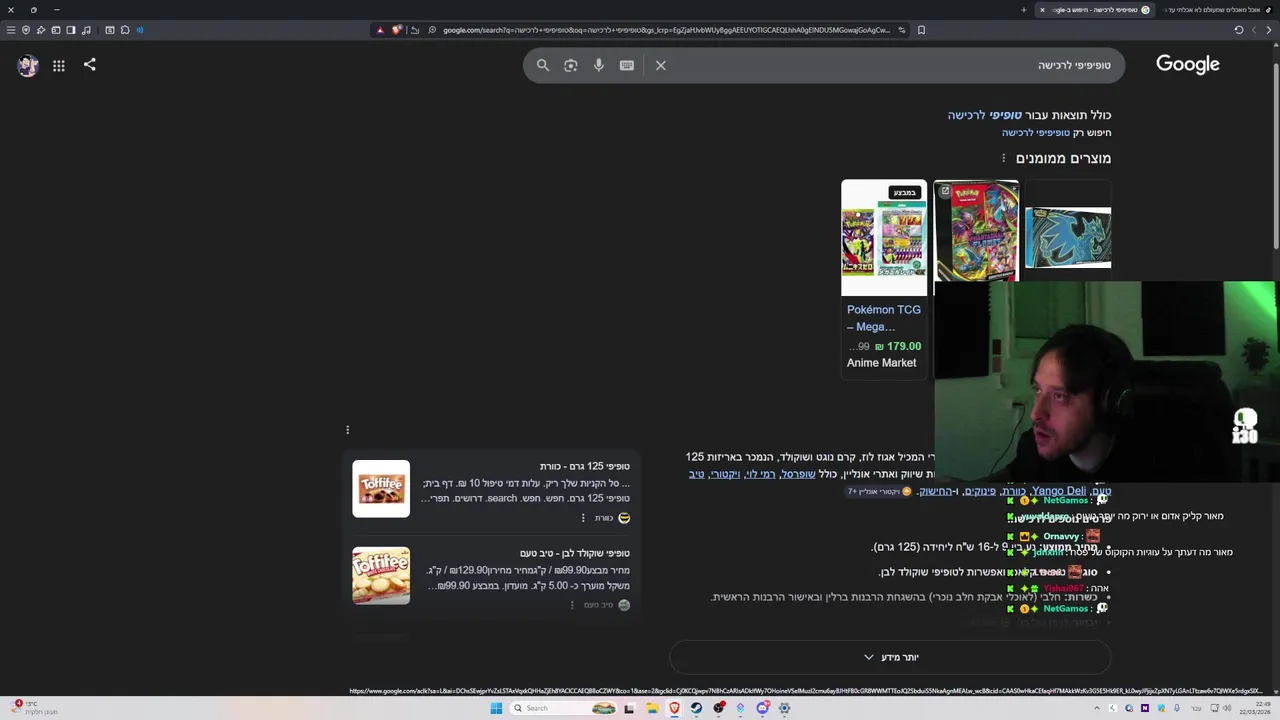
Task: Open the Google account avatar menu
Action: pyautogui.click(x=28, y=65)
